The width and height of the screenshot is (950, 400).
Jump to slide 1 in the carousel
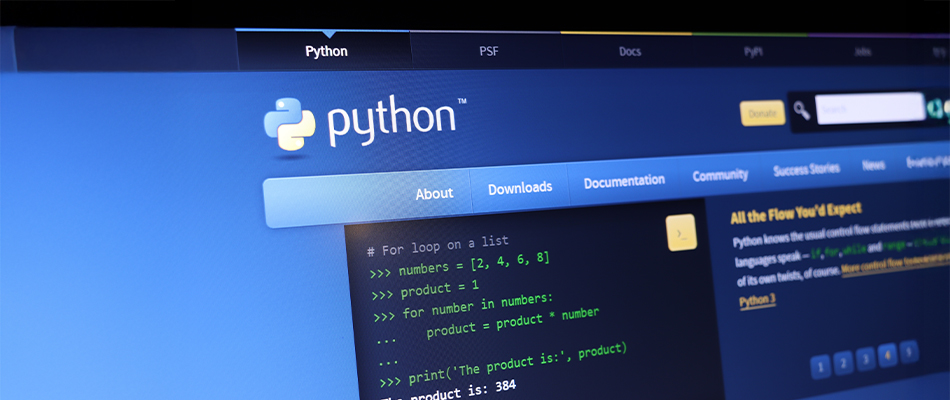click(x=820, y=367)
